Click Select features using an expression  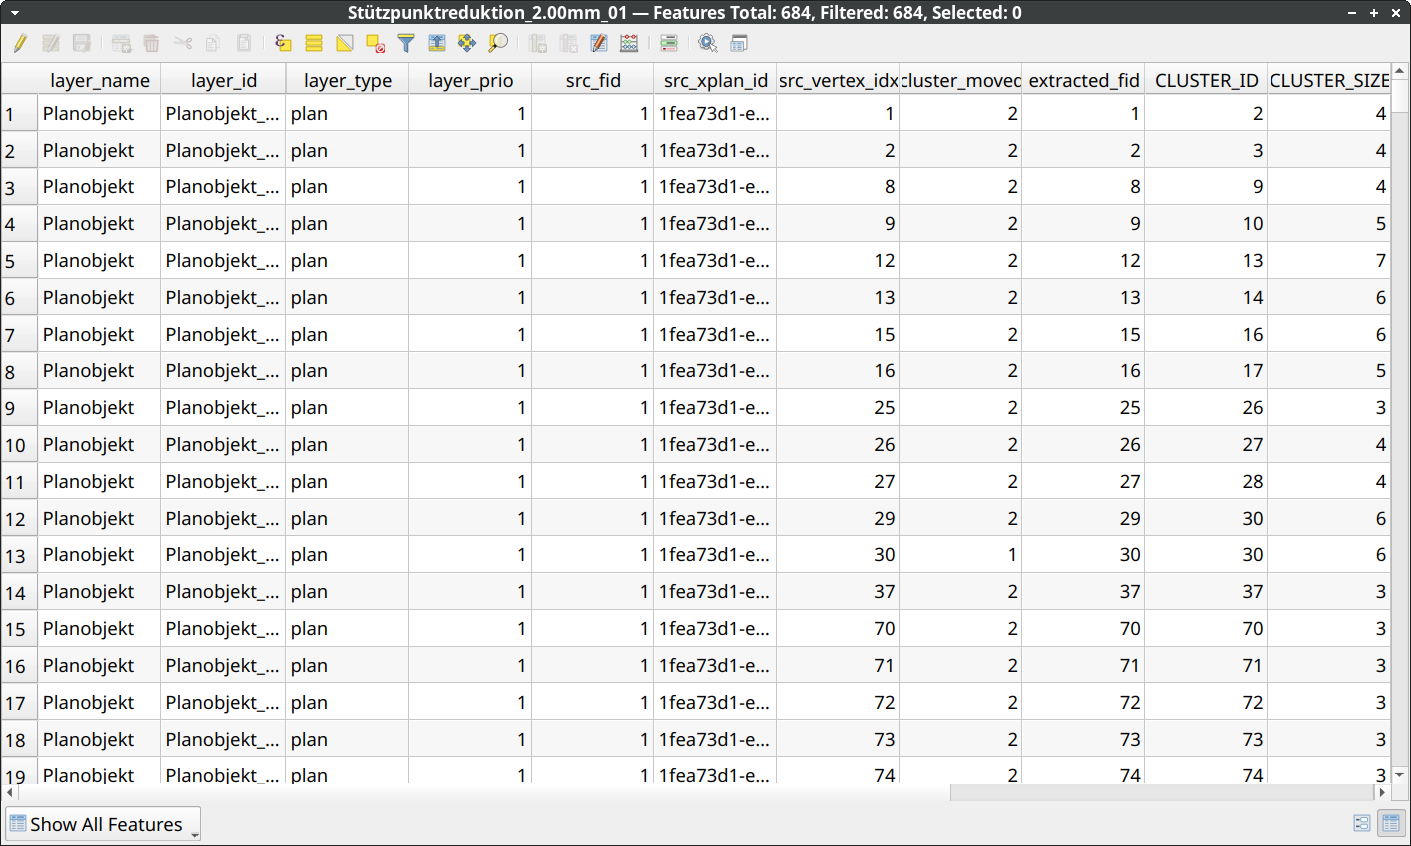coord(283,43)
